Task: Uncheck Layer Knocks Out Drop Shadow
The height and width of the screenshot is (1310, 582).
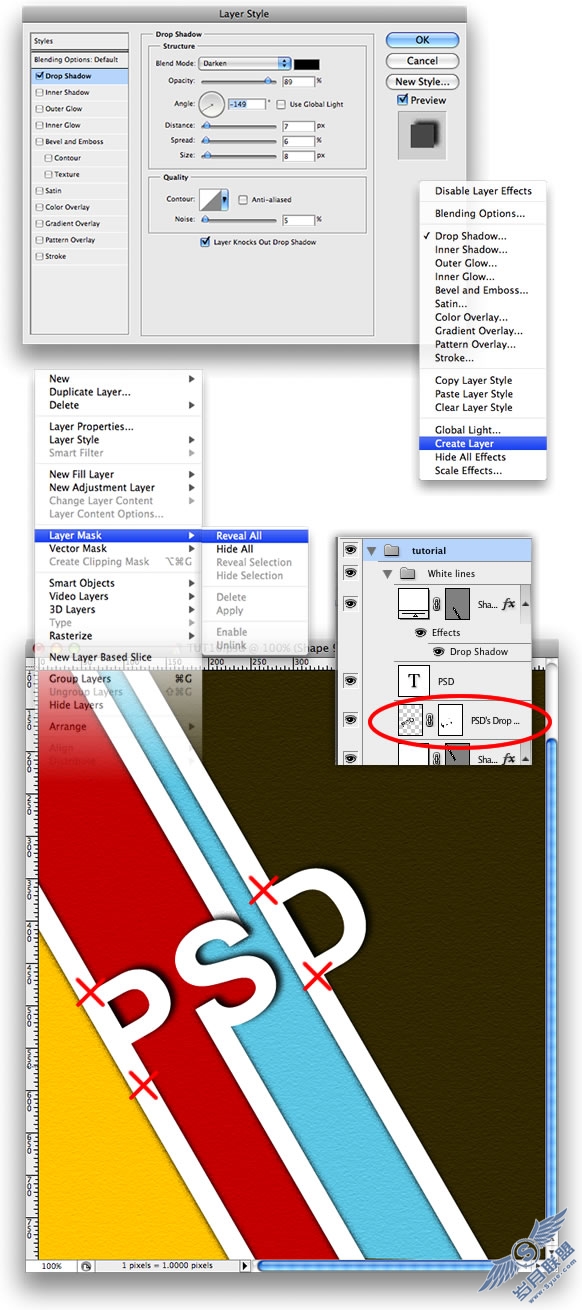Action: pyautogui.click(x=205, y=241)
